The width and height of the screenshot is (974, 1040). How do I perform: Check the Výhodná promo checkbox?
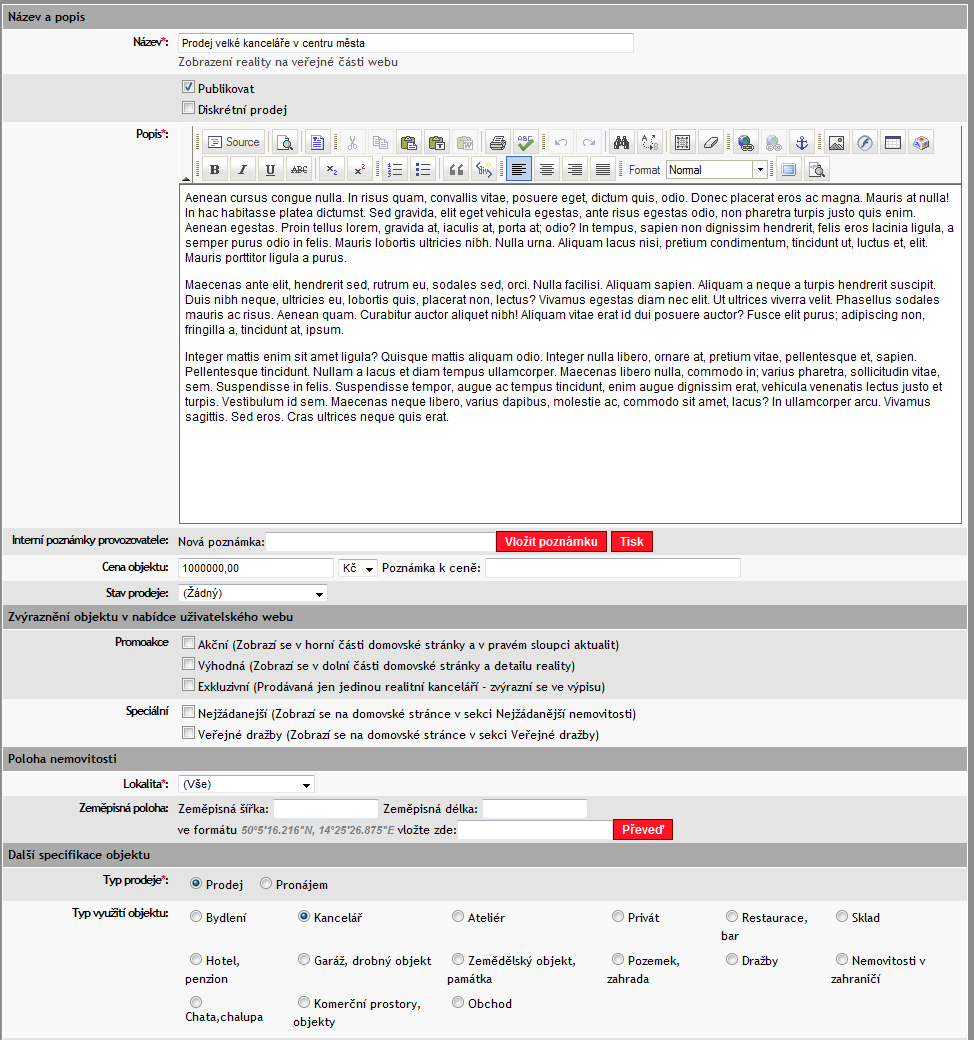tap(188, 664)
